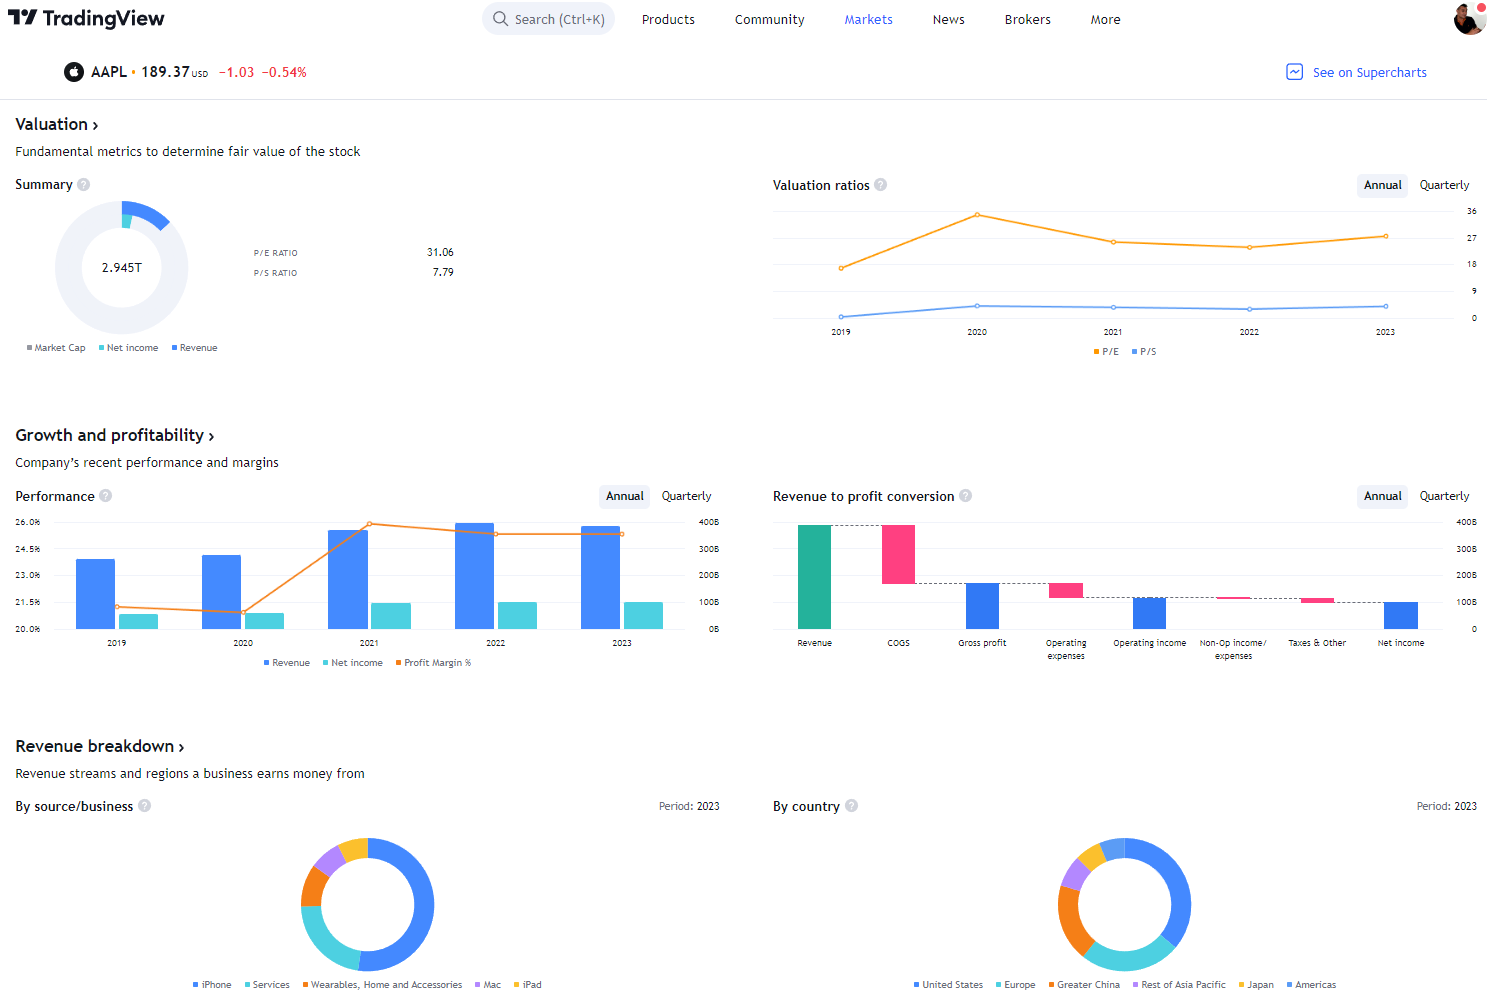
Task: Set Revenue to profit conversion to Quarterly
Action: coord(1444,495)
